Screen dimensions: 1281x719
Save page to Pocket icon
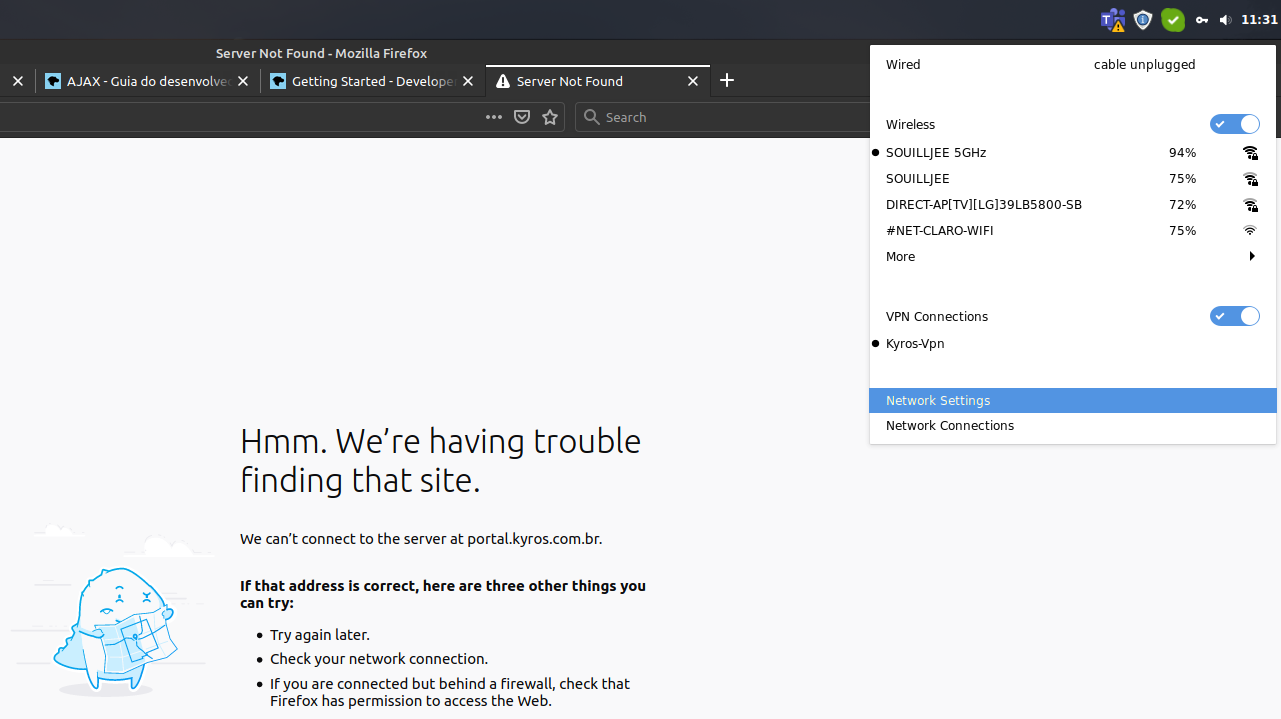click(522, 117)
